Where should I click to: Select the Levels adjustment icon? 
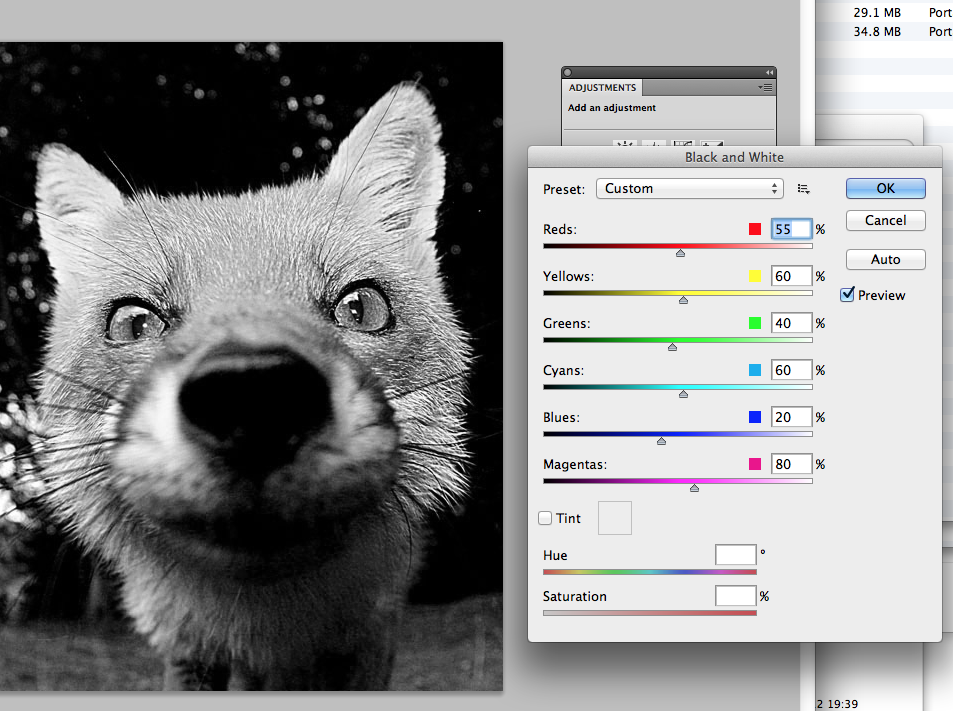point(656,144)
